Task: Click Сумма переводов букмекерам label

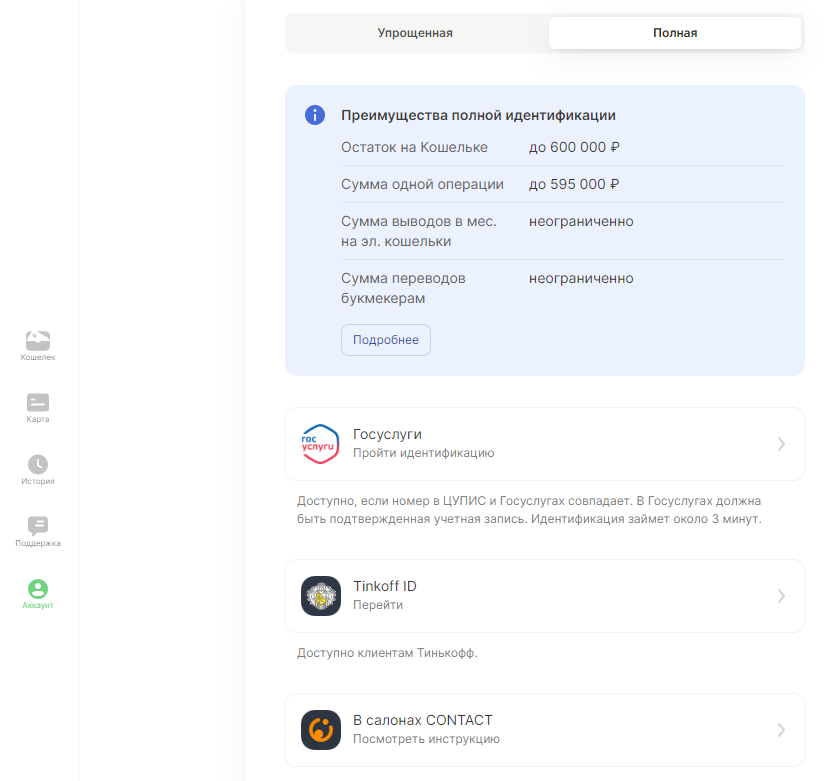Action: 403,288
